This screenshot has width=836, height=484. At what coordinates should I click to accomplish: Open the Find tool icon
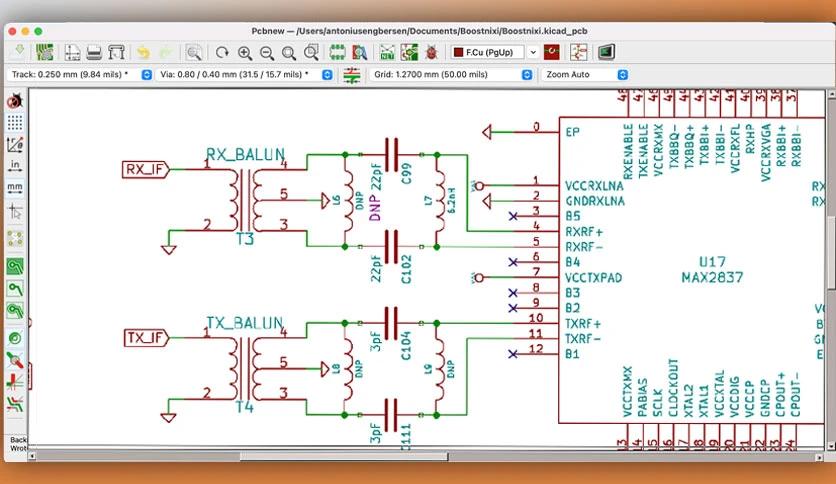pyautogui.click(x=194, y=52)
